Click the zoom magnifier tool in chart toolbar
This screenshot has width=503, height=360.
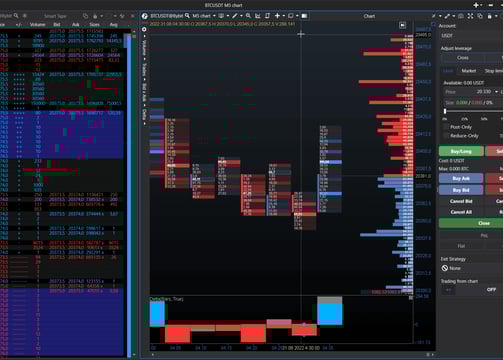[x=248, y=16]
